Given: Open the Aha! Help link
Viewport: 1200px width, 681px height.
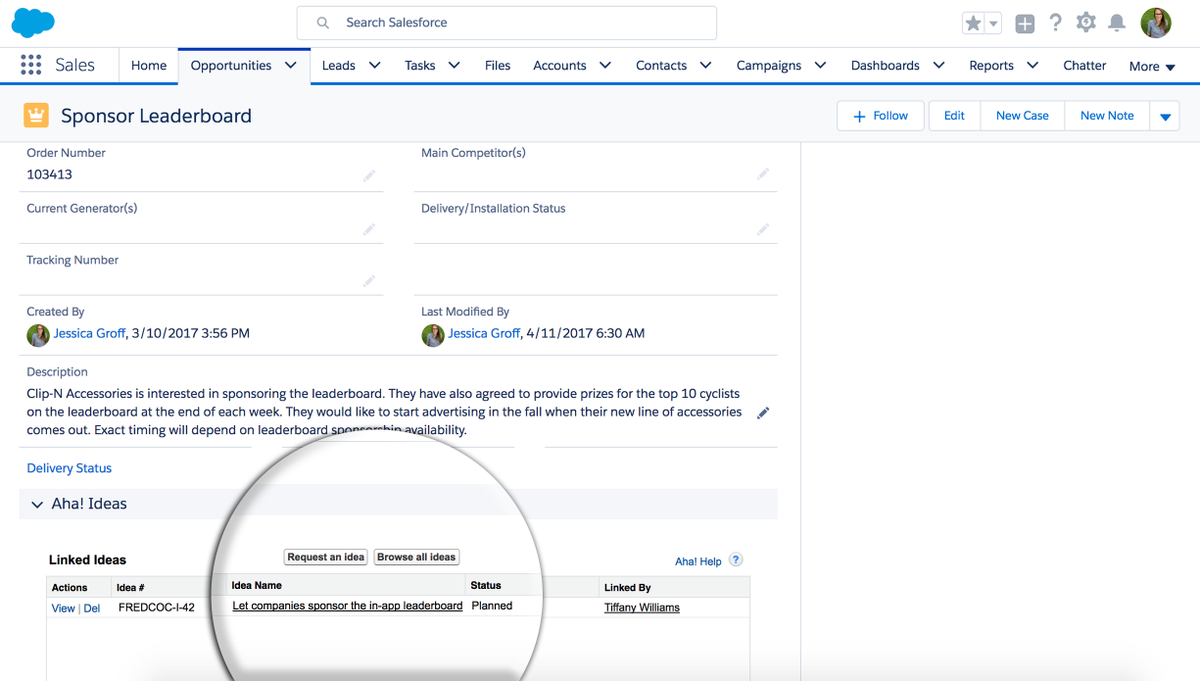Looking at the screenshot, I should [698, 561].
